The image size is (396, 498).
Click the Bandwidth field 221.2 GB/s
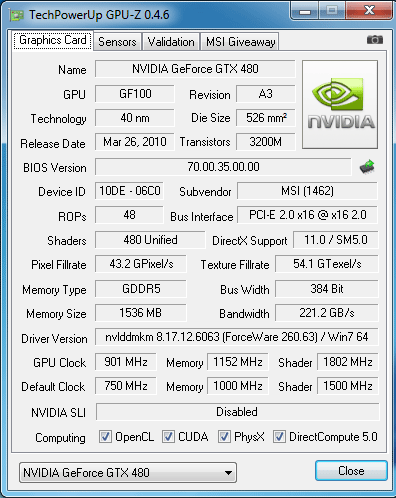pos(327,313)
